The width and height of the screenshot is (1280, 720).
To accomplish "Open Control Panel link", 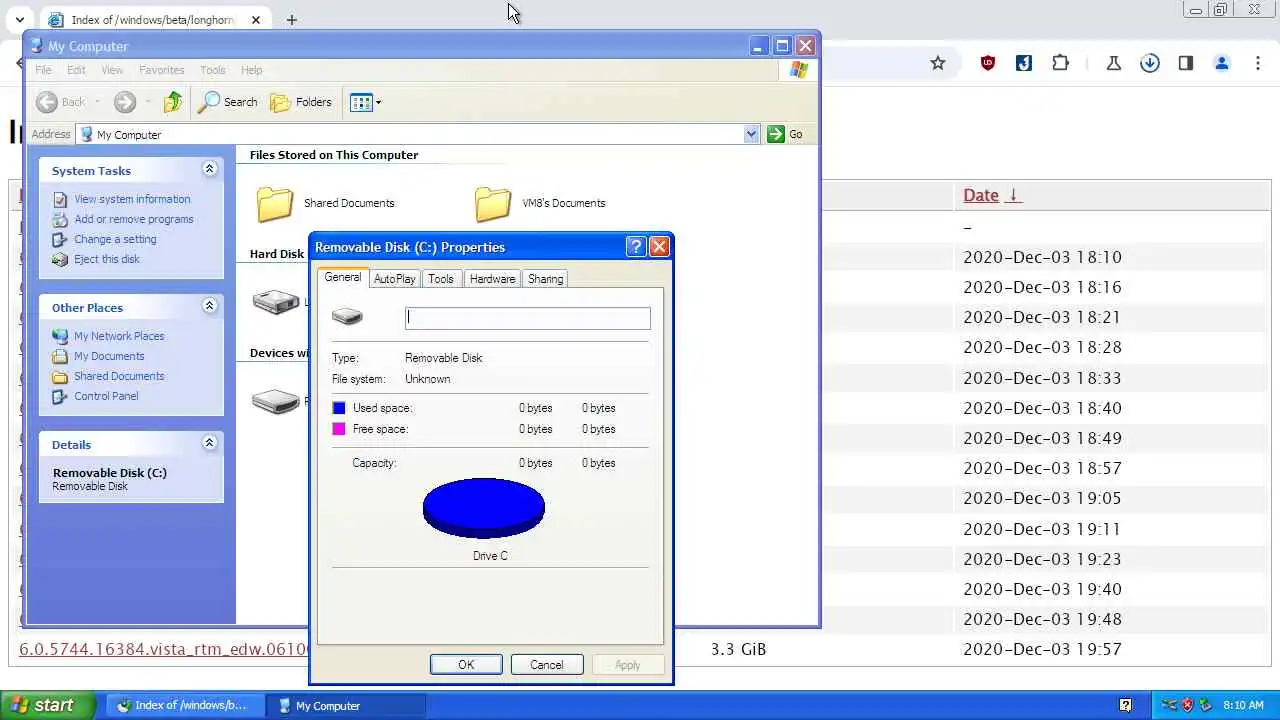I will click(x=106, y=396).
